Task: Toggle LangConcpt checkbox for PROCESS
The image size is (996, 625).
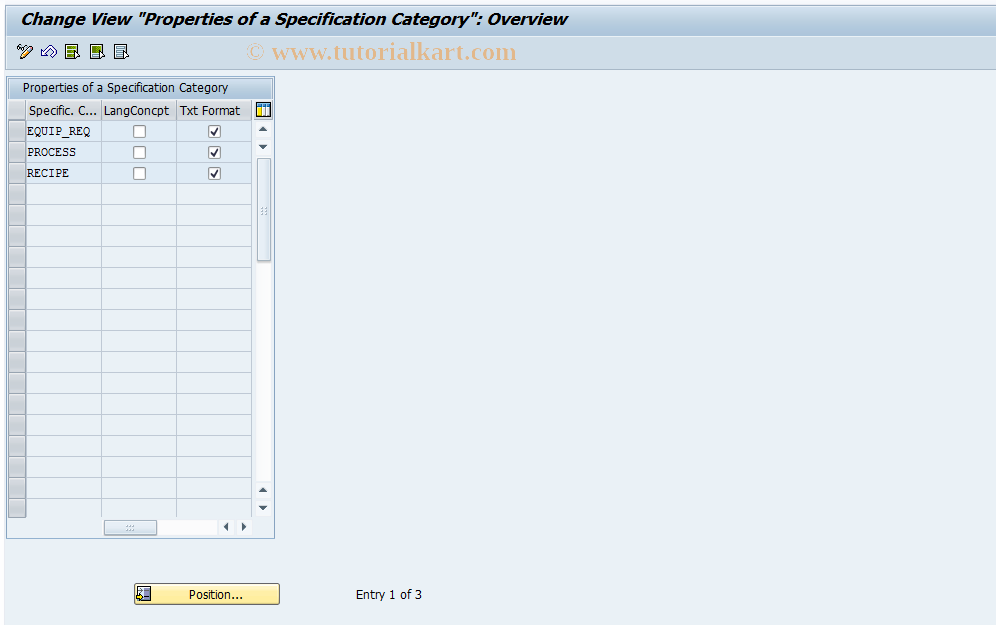Action: click(139, 152)
